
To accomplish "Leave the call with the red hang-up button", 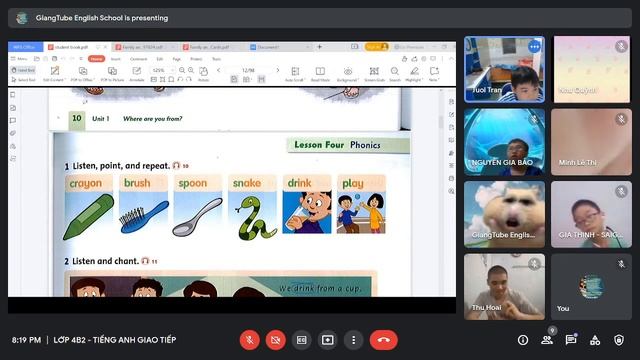I will [384, 340].
